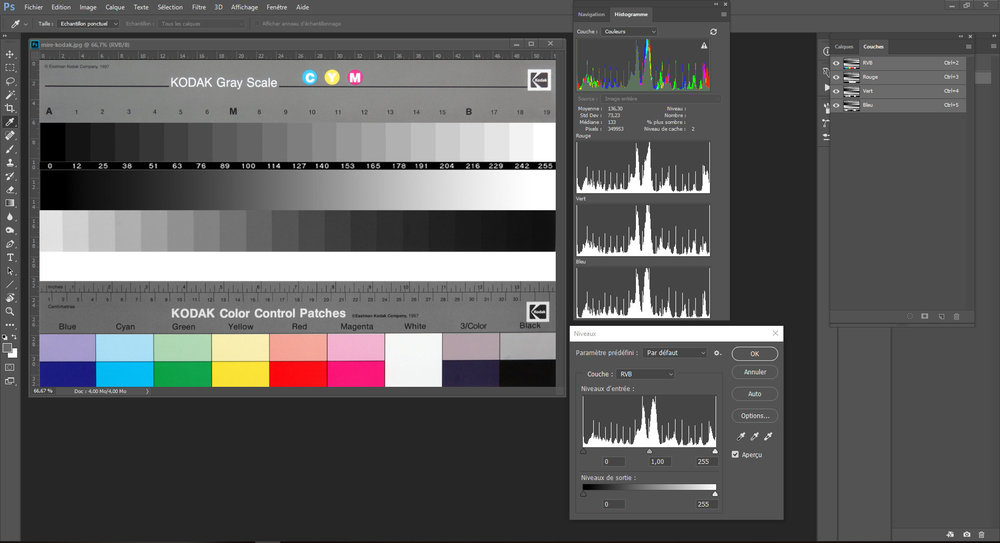Hide the Bleu channel visibility eye
The height and width of the screenshot is (543, 1000).
pos(836,105)
